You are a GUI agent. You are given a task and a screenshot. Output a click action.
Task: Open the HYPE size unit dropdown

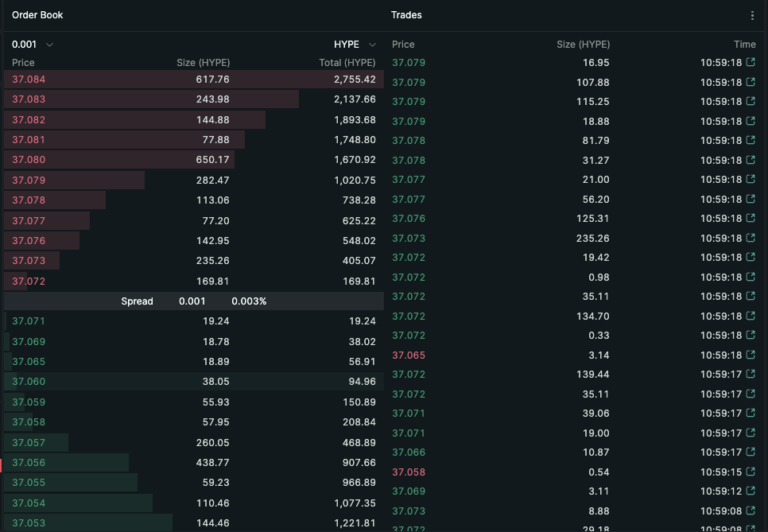click(x=354, y=44)
